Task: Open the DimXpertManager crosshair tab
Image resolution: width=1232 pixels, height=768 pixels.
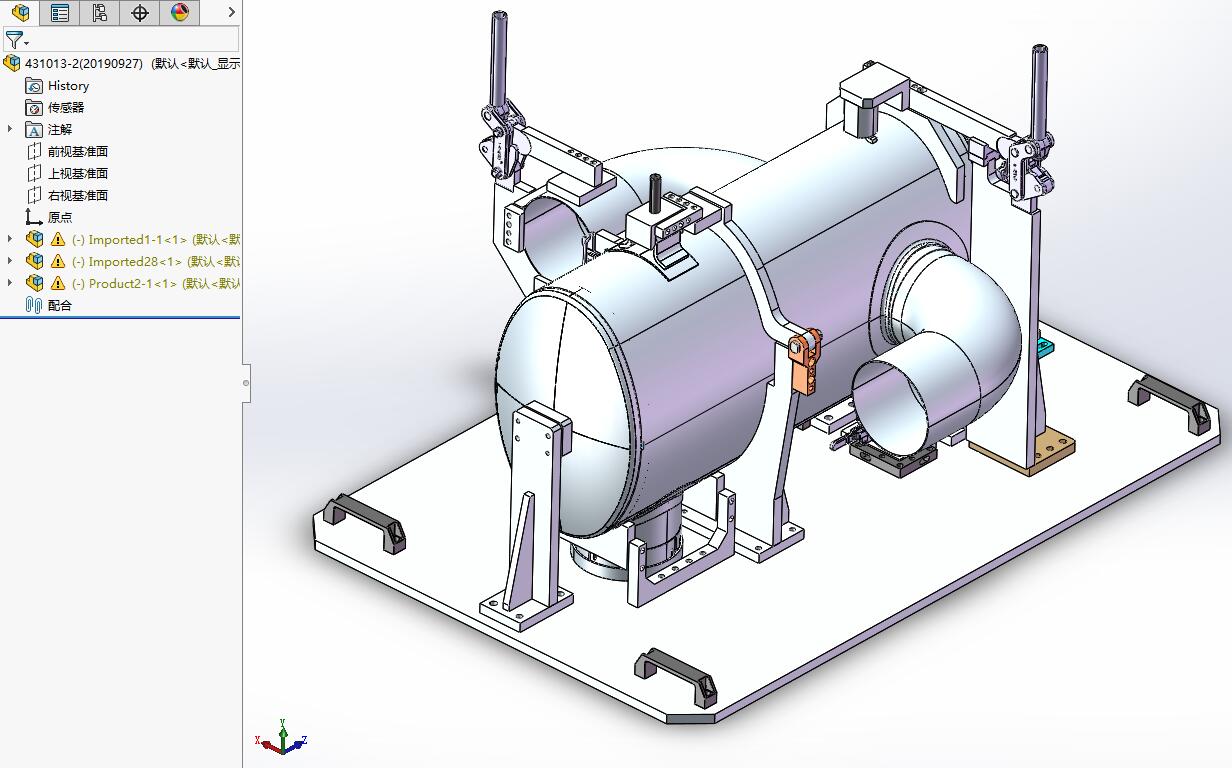Action: click(140, 13)
